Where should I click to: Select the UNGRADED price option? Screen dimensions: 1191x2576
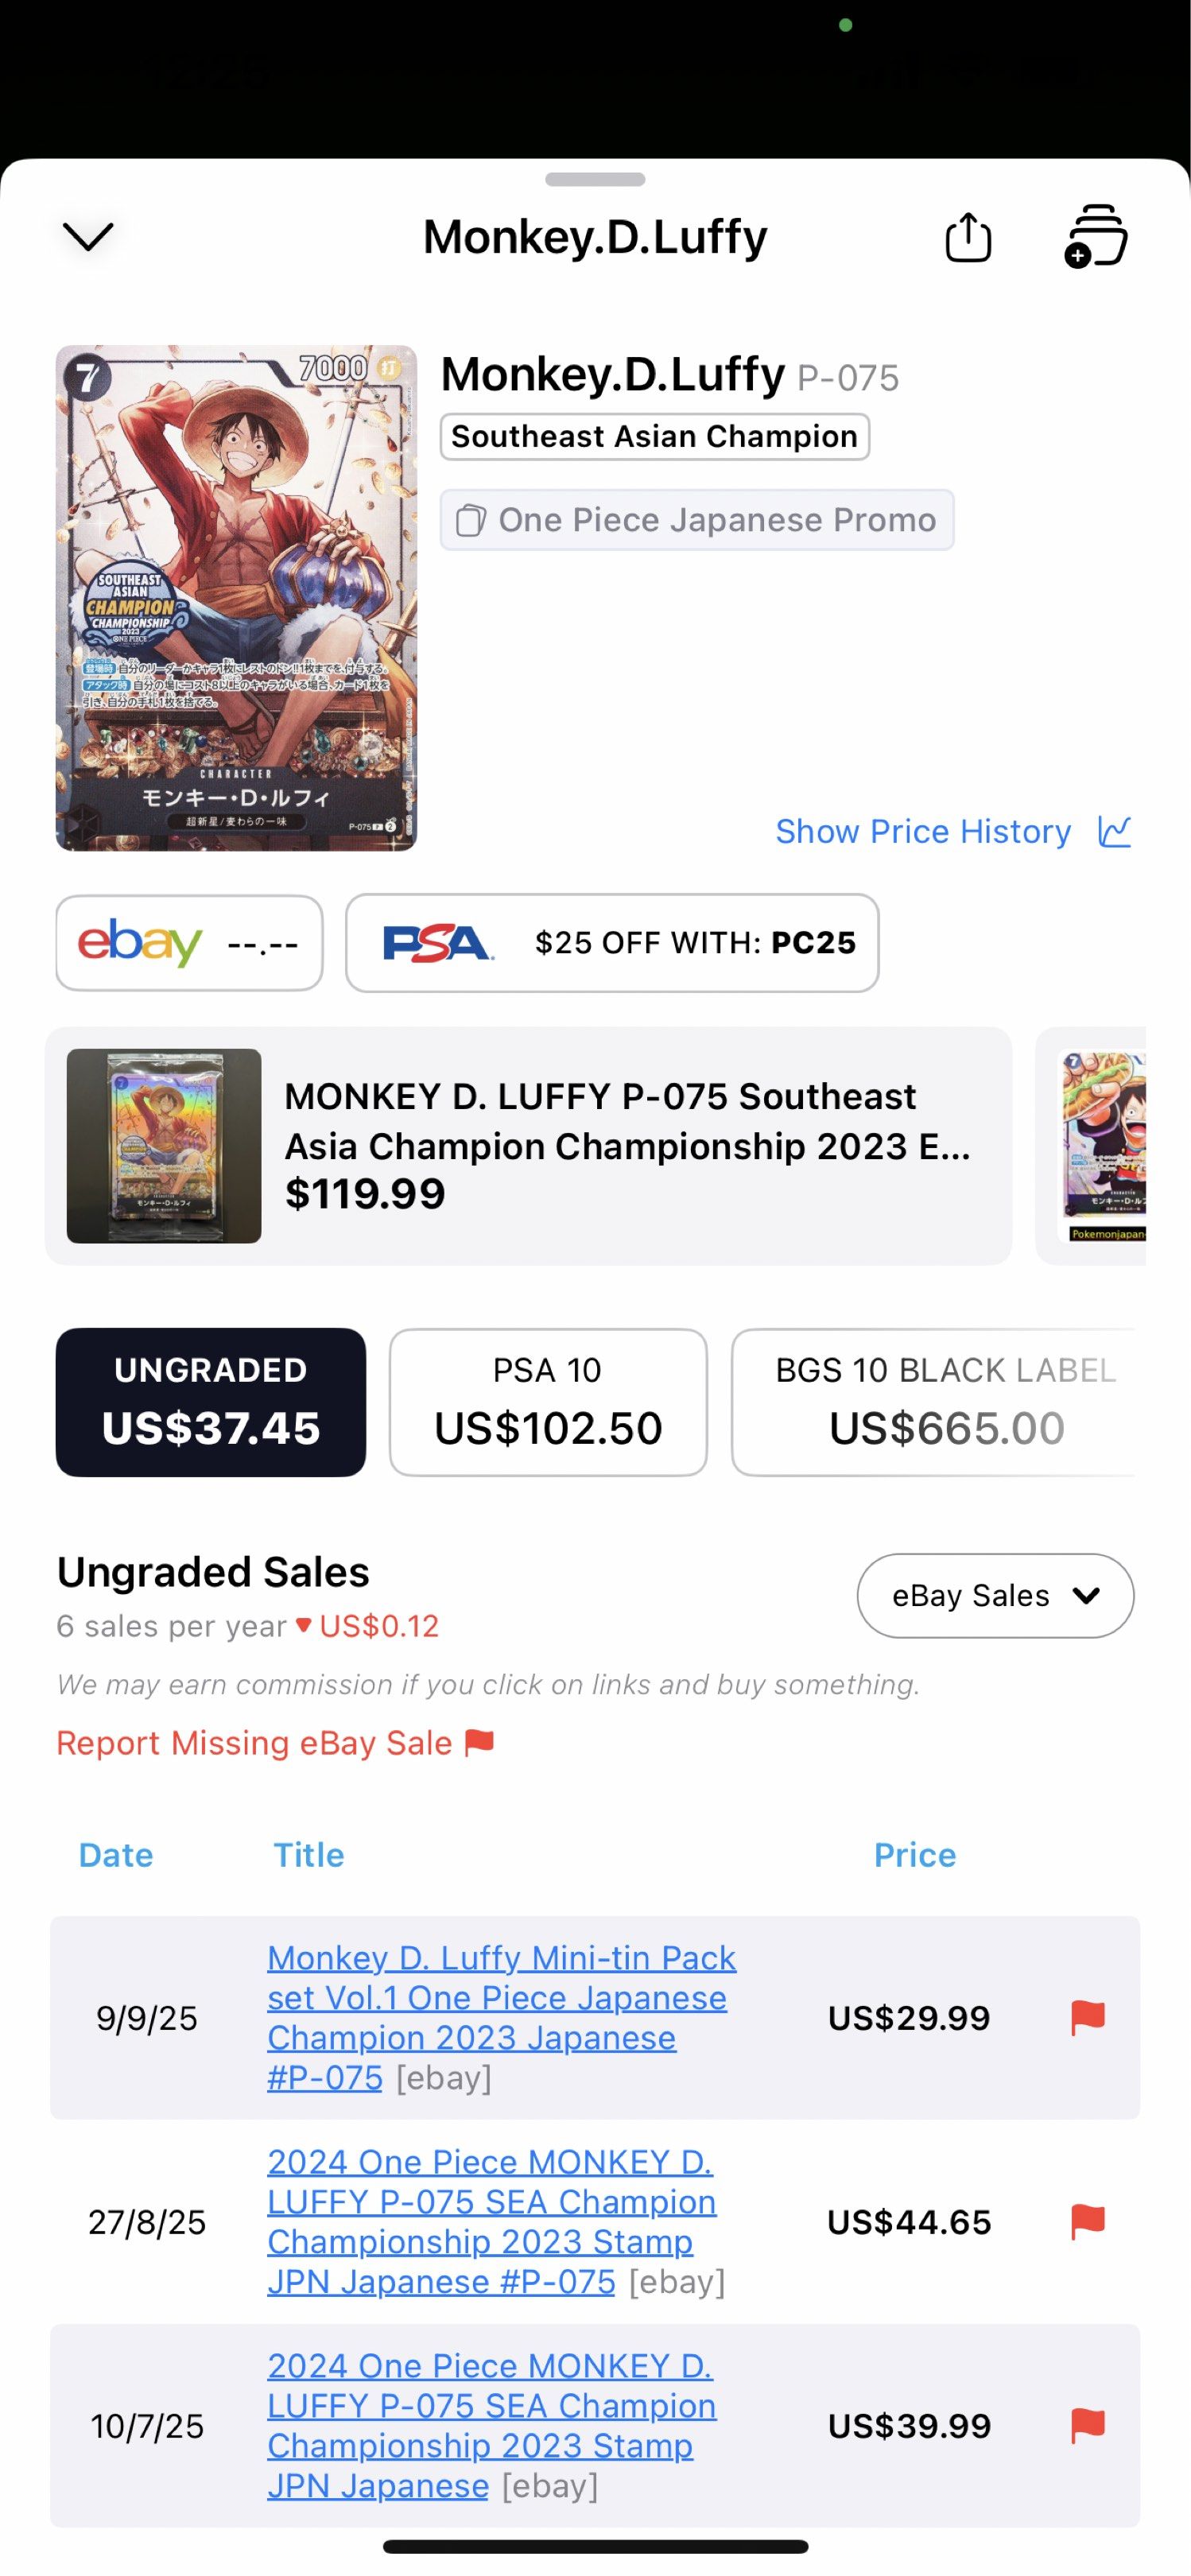pos(210,1400)
